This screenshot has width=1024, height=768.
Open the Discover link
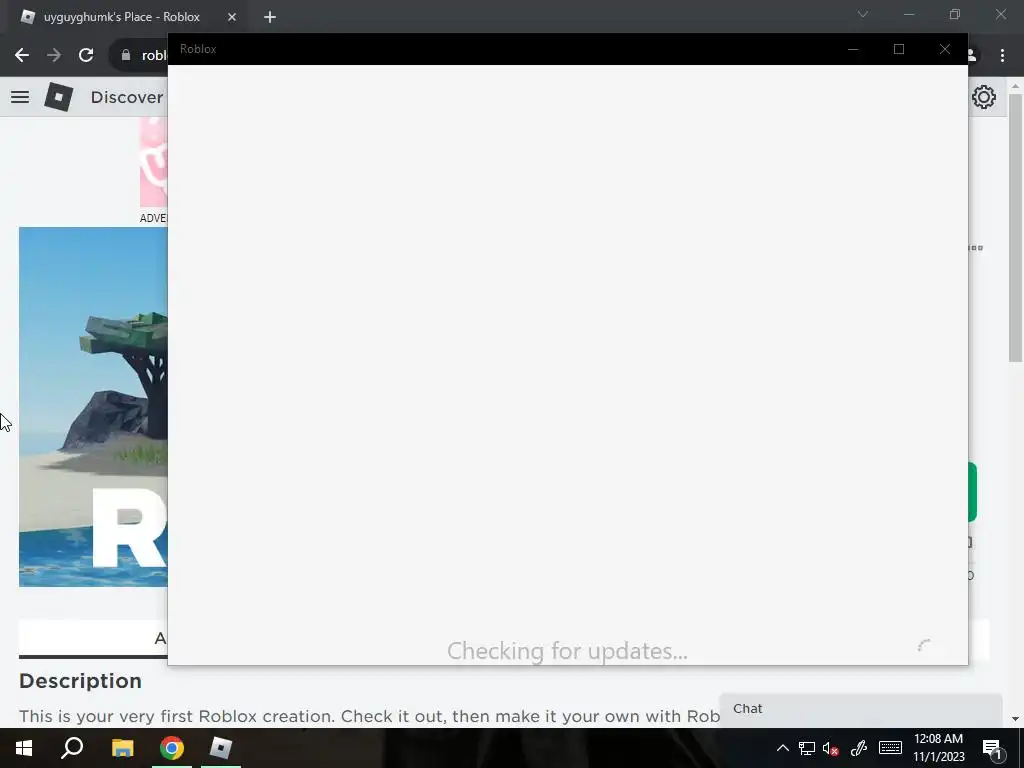127,97
